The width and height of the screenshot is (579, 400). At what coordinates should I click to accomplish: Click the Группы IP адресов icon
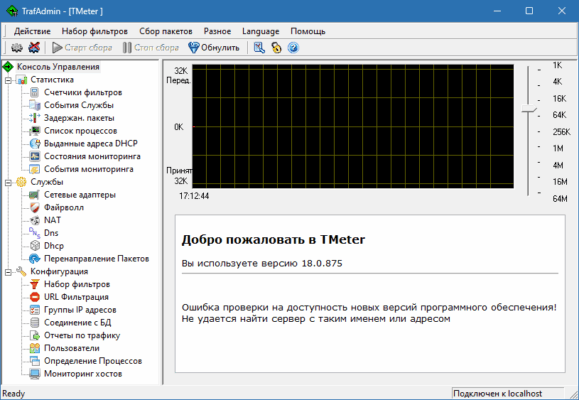[x=35, y=310]
